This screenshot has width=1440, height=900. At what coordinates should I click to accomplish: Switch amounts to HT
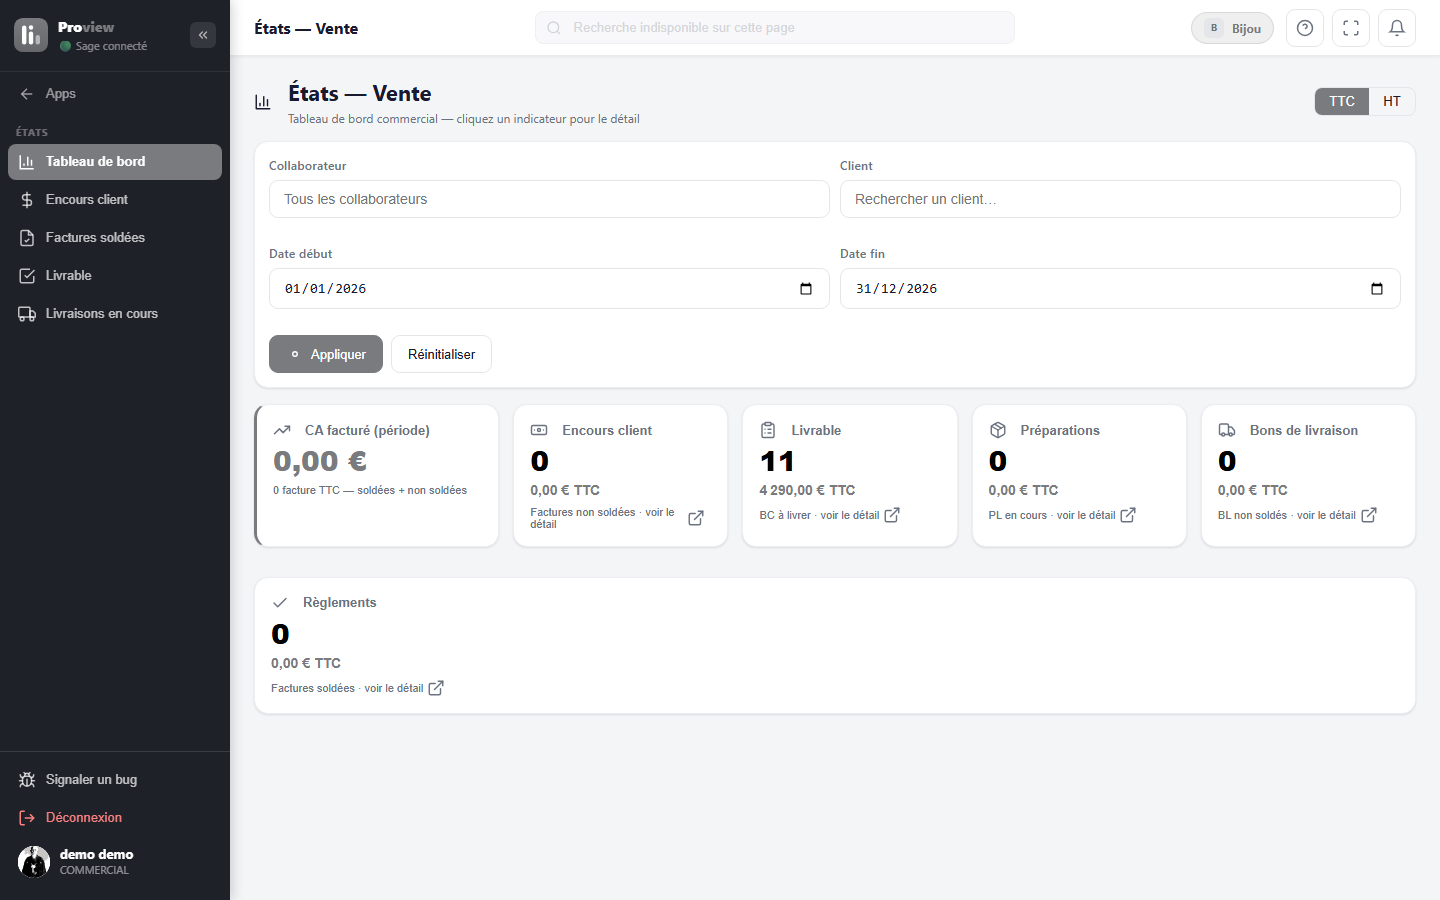tap(1392, 101)
